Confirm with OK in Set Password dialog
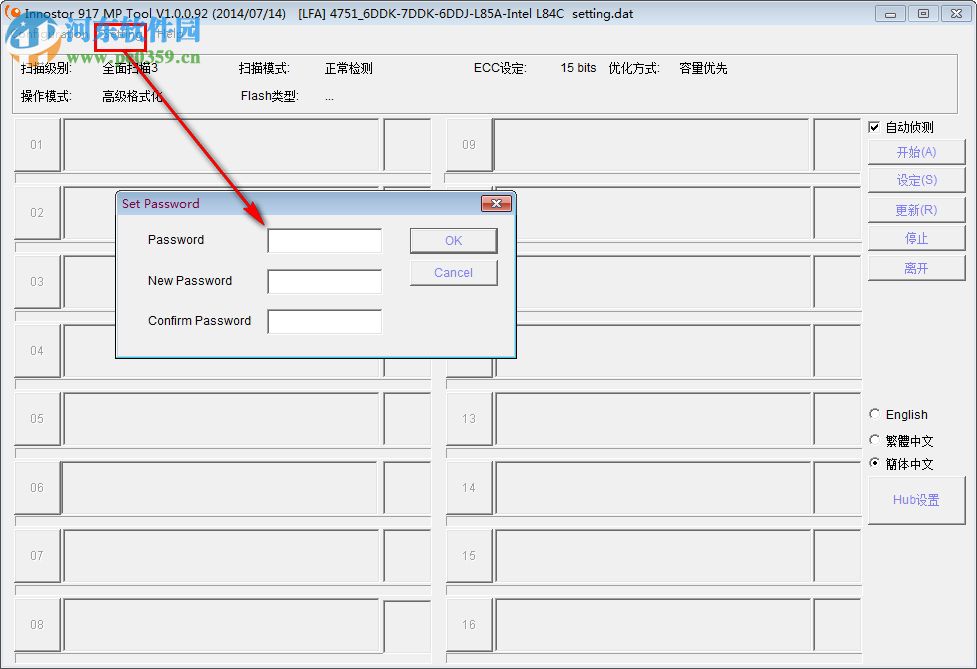 pyautogui.click(x=453, y=240)
